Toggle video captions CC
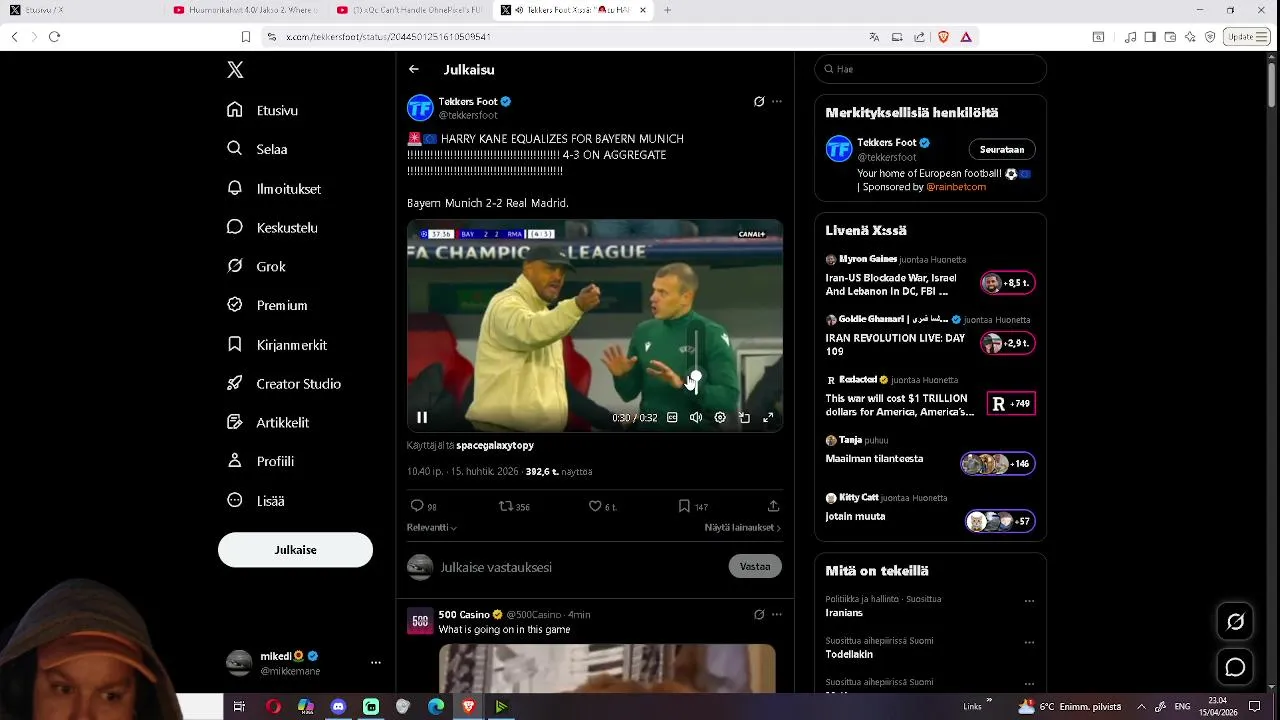The image size is (1280, 720). tap(672, 417)
